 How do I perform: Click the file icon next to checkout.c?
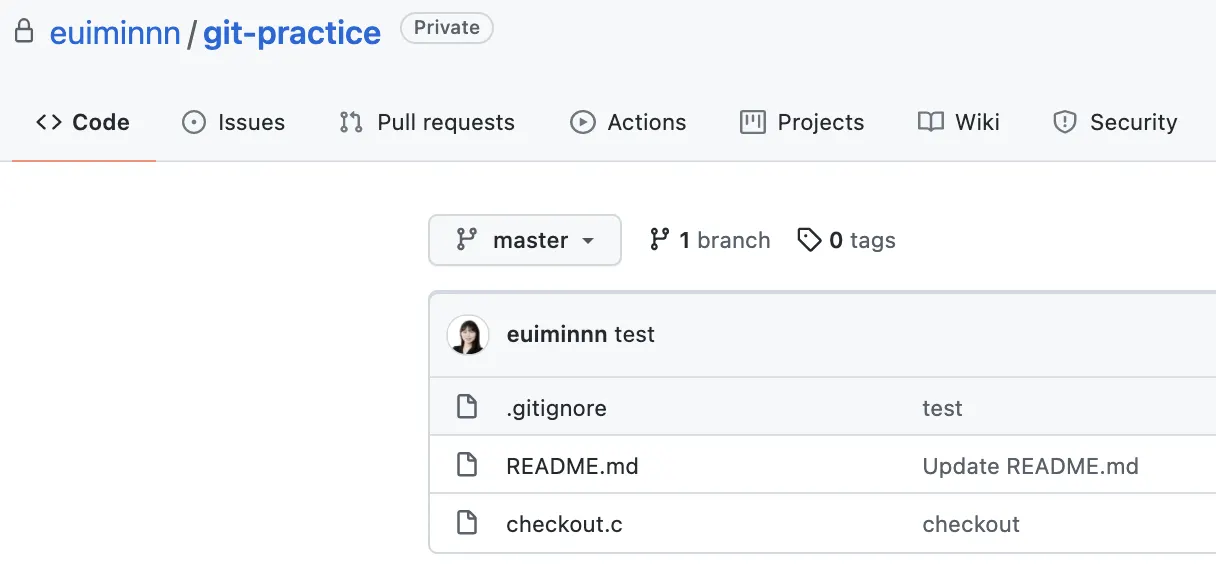pos(466,523)
